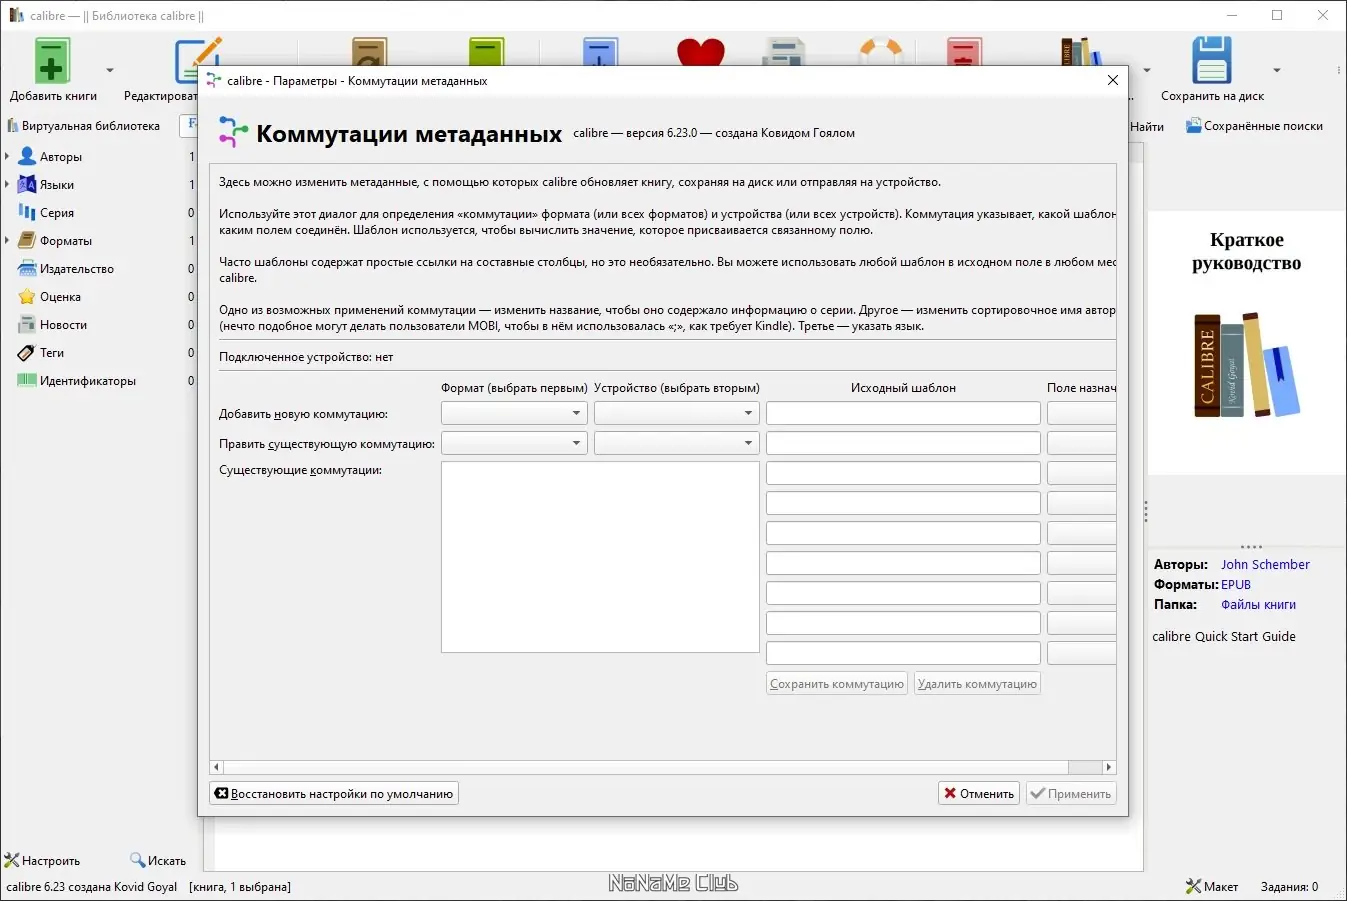Click the Отменить button

[978, 794]
